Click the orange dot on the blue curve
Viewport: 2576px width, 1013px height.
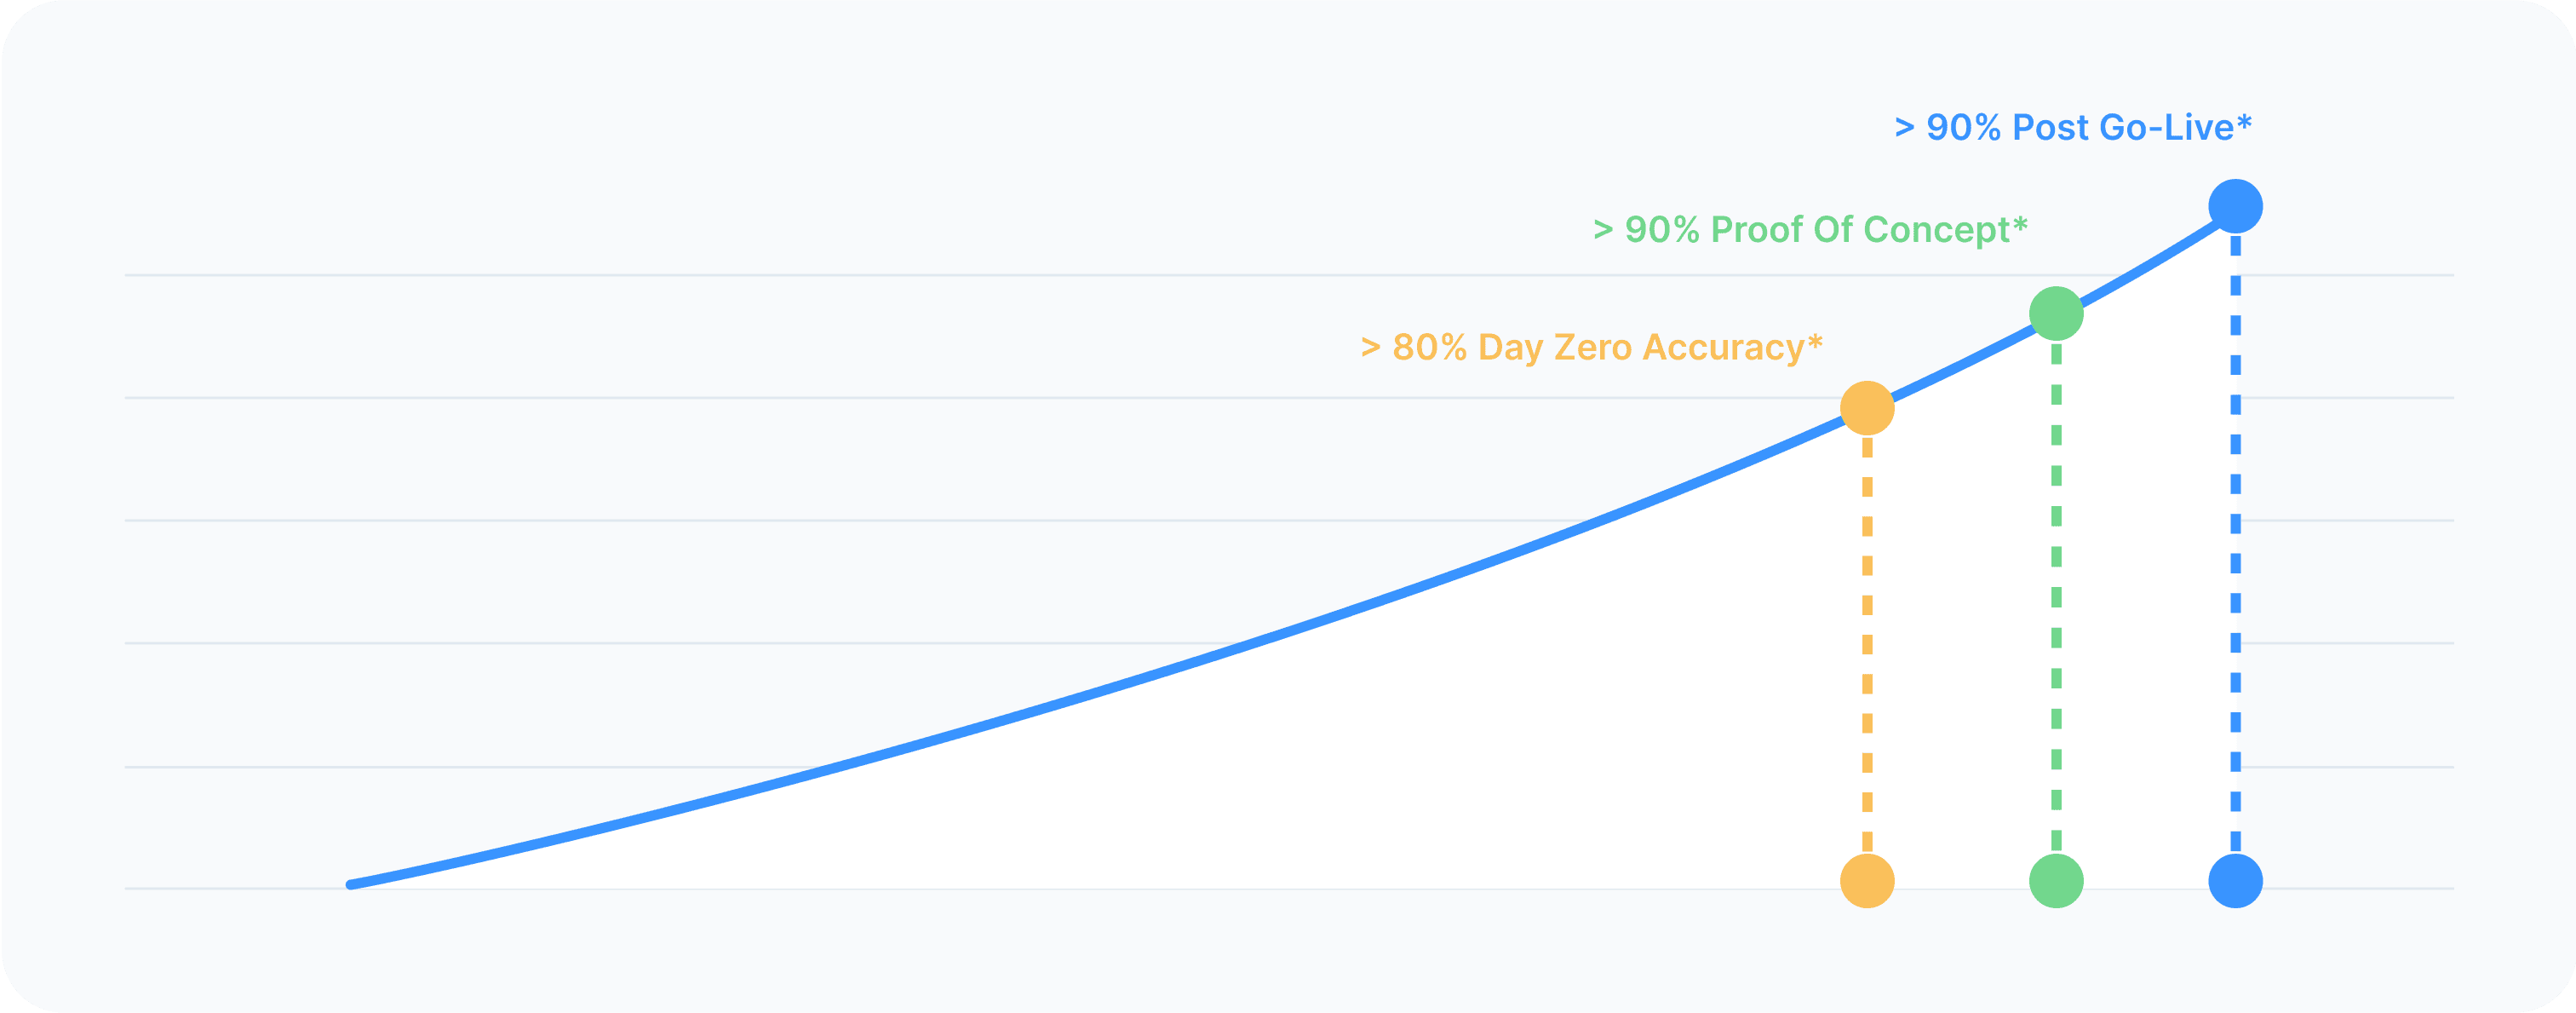click(x=1867, y=408)
